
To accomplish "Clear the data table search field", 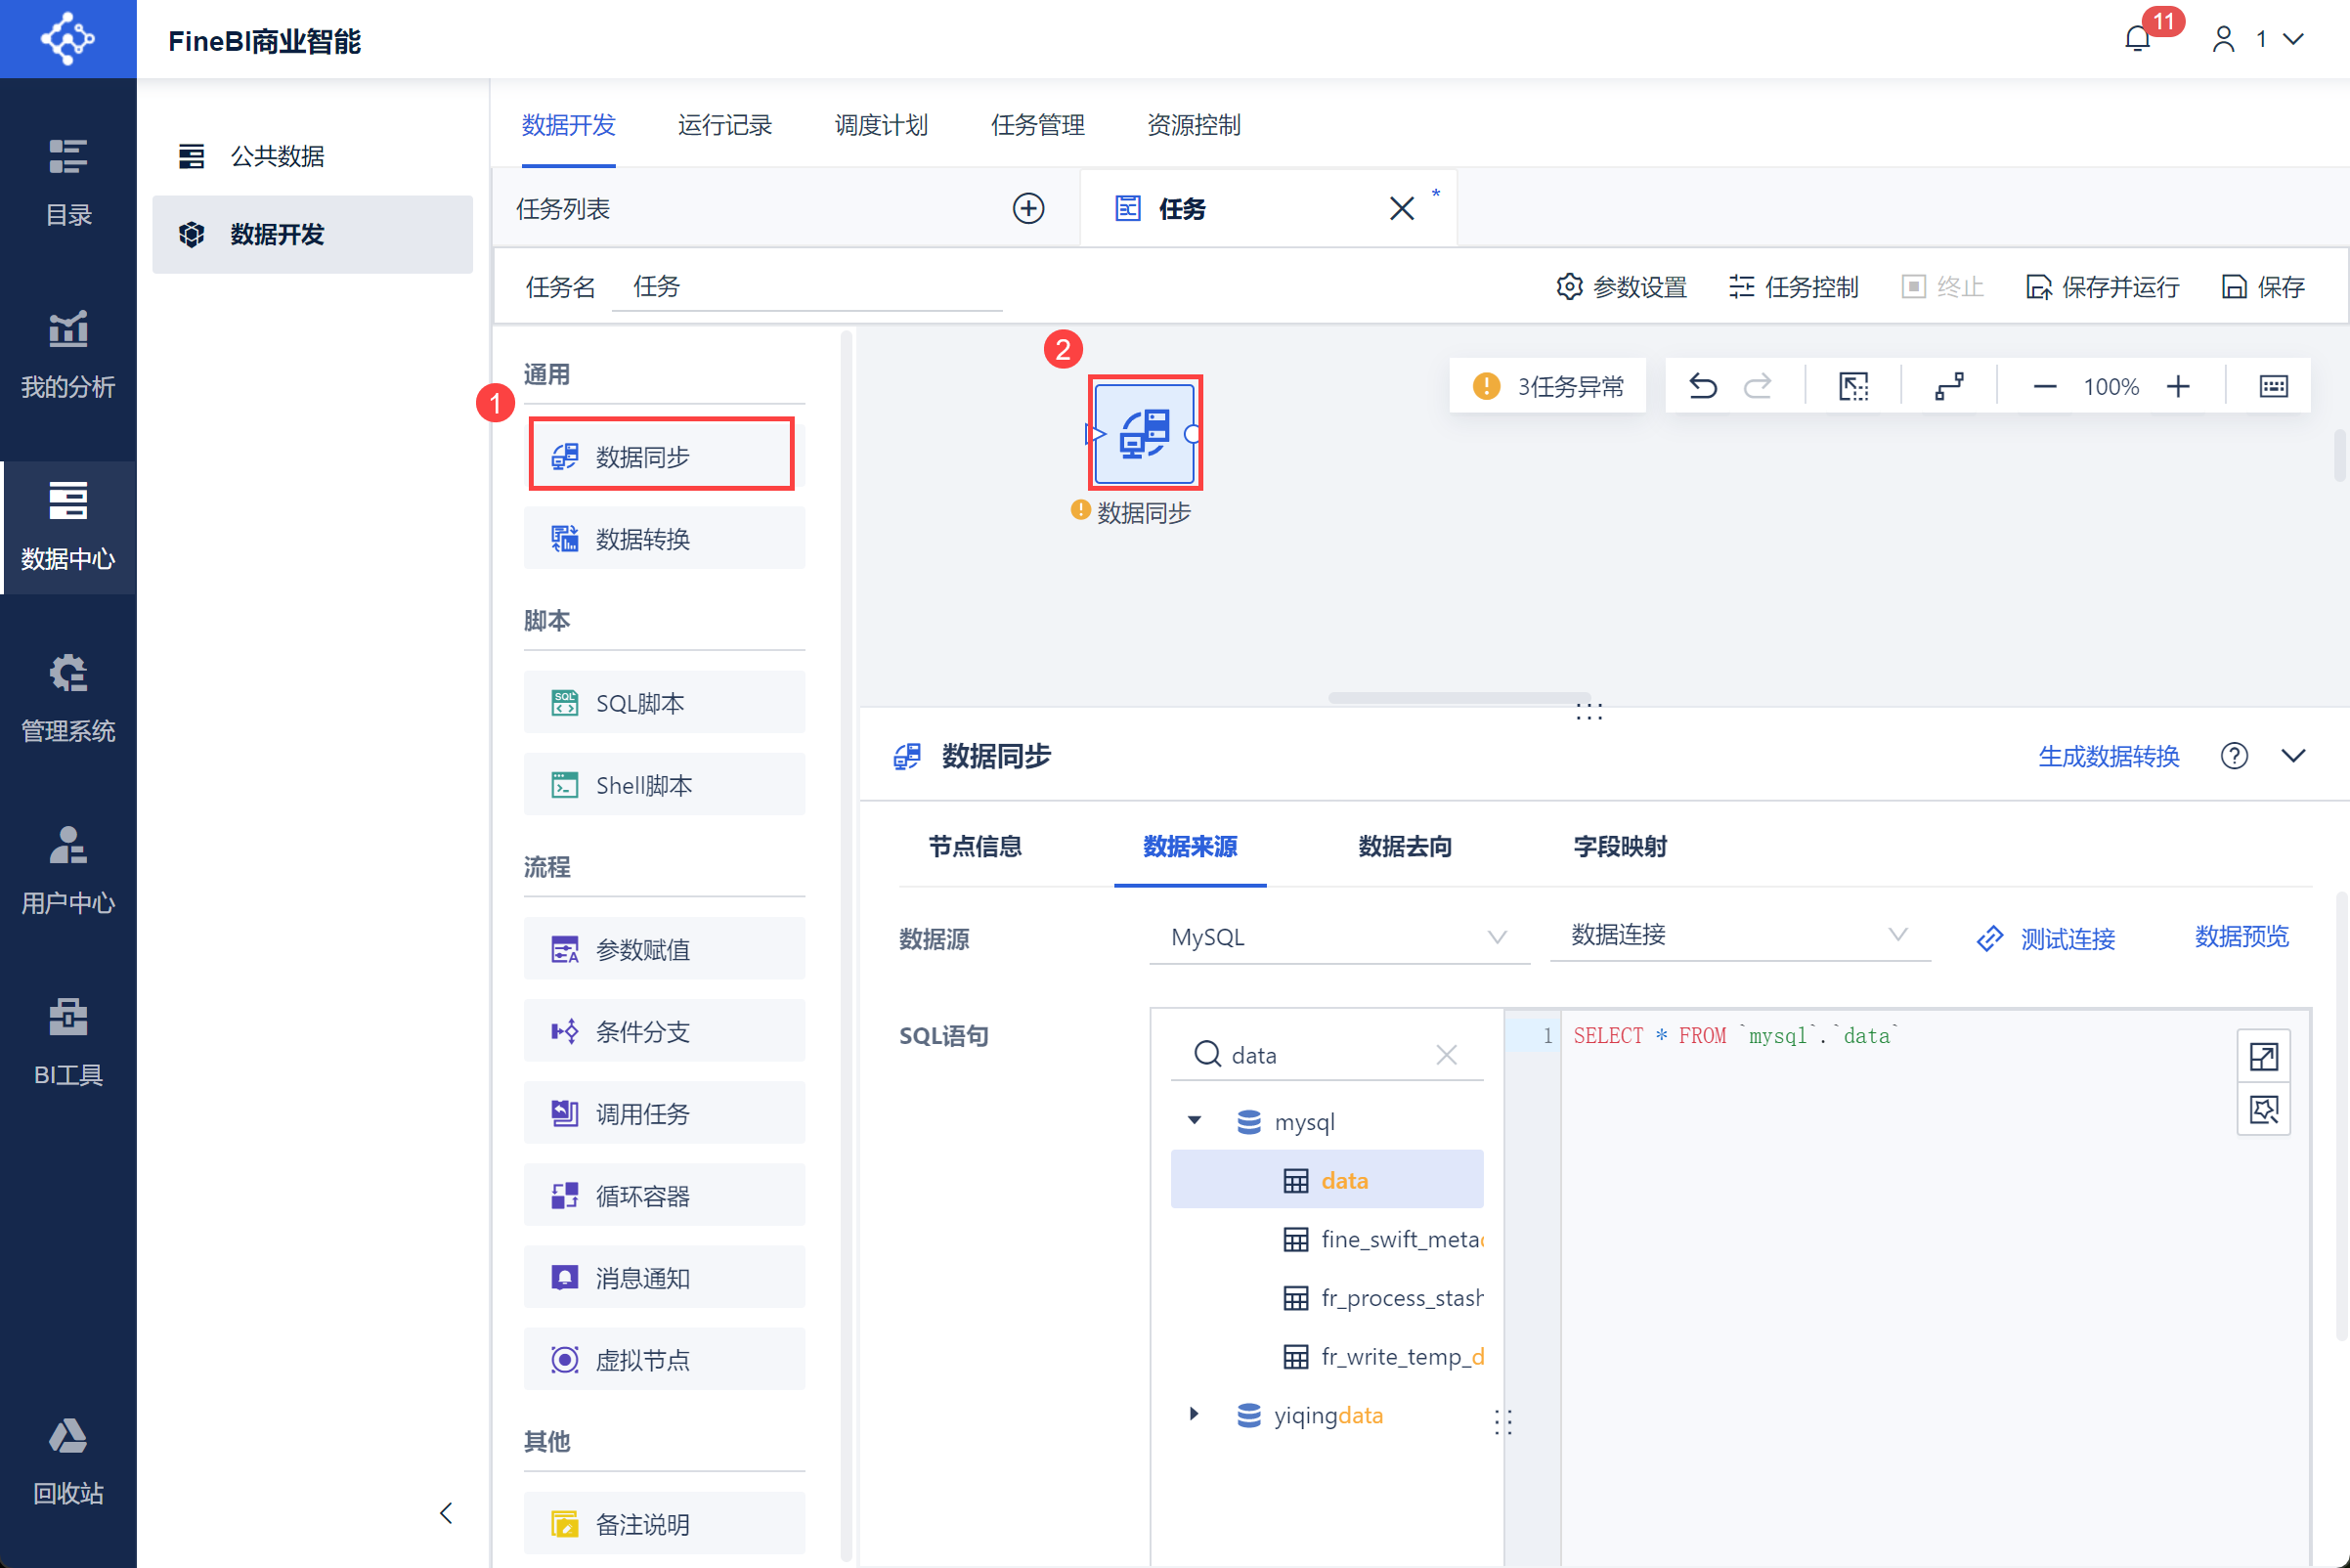I will 1446,1055.
